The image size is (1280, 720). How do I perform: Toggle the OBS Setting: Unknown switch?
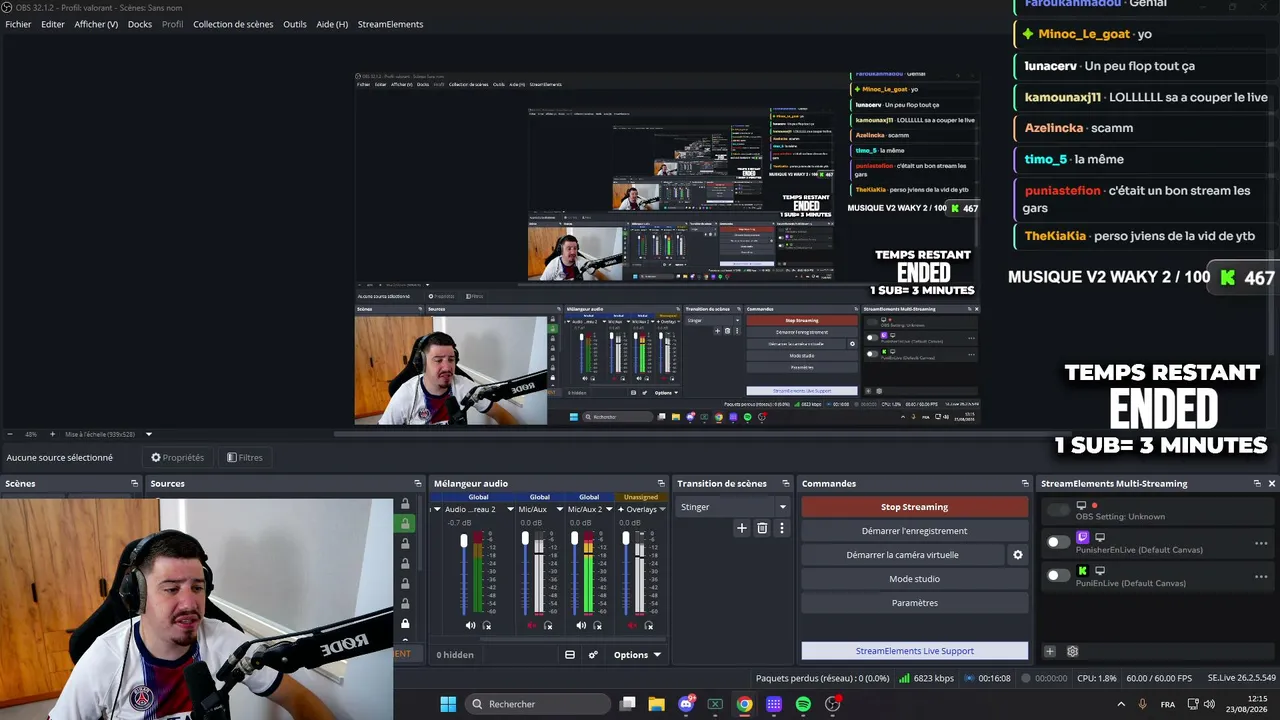coord(1058,510)
